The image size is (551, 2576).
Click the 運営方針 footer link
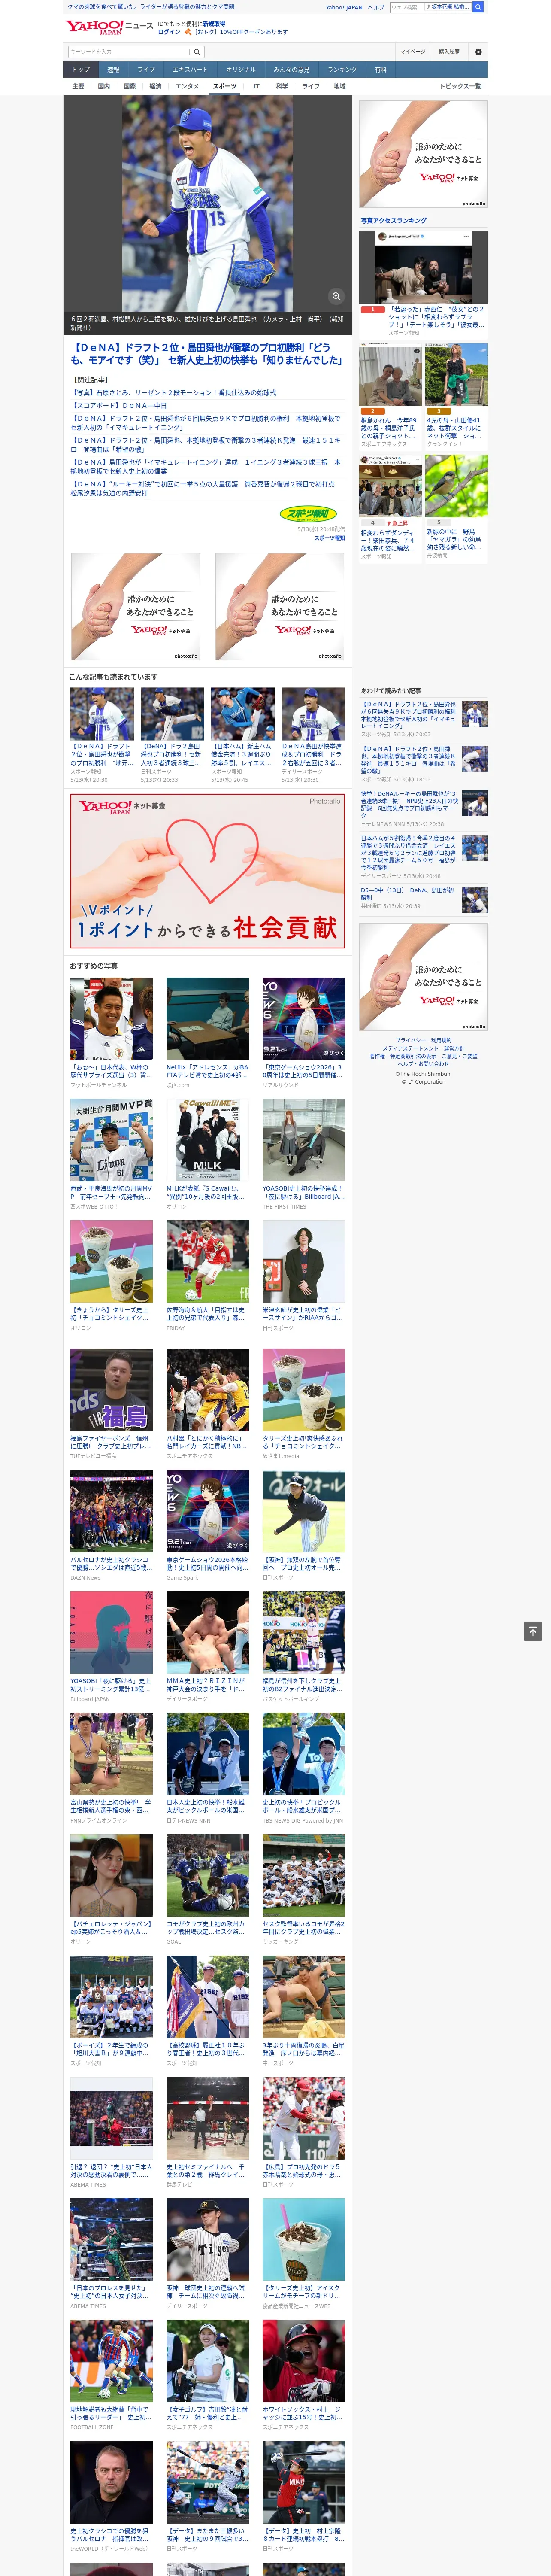point(454,1048)
